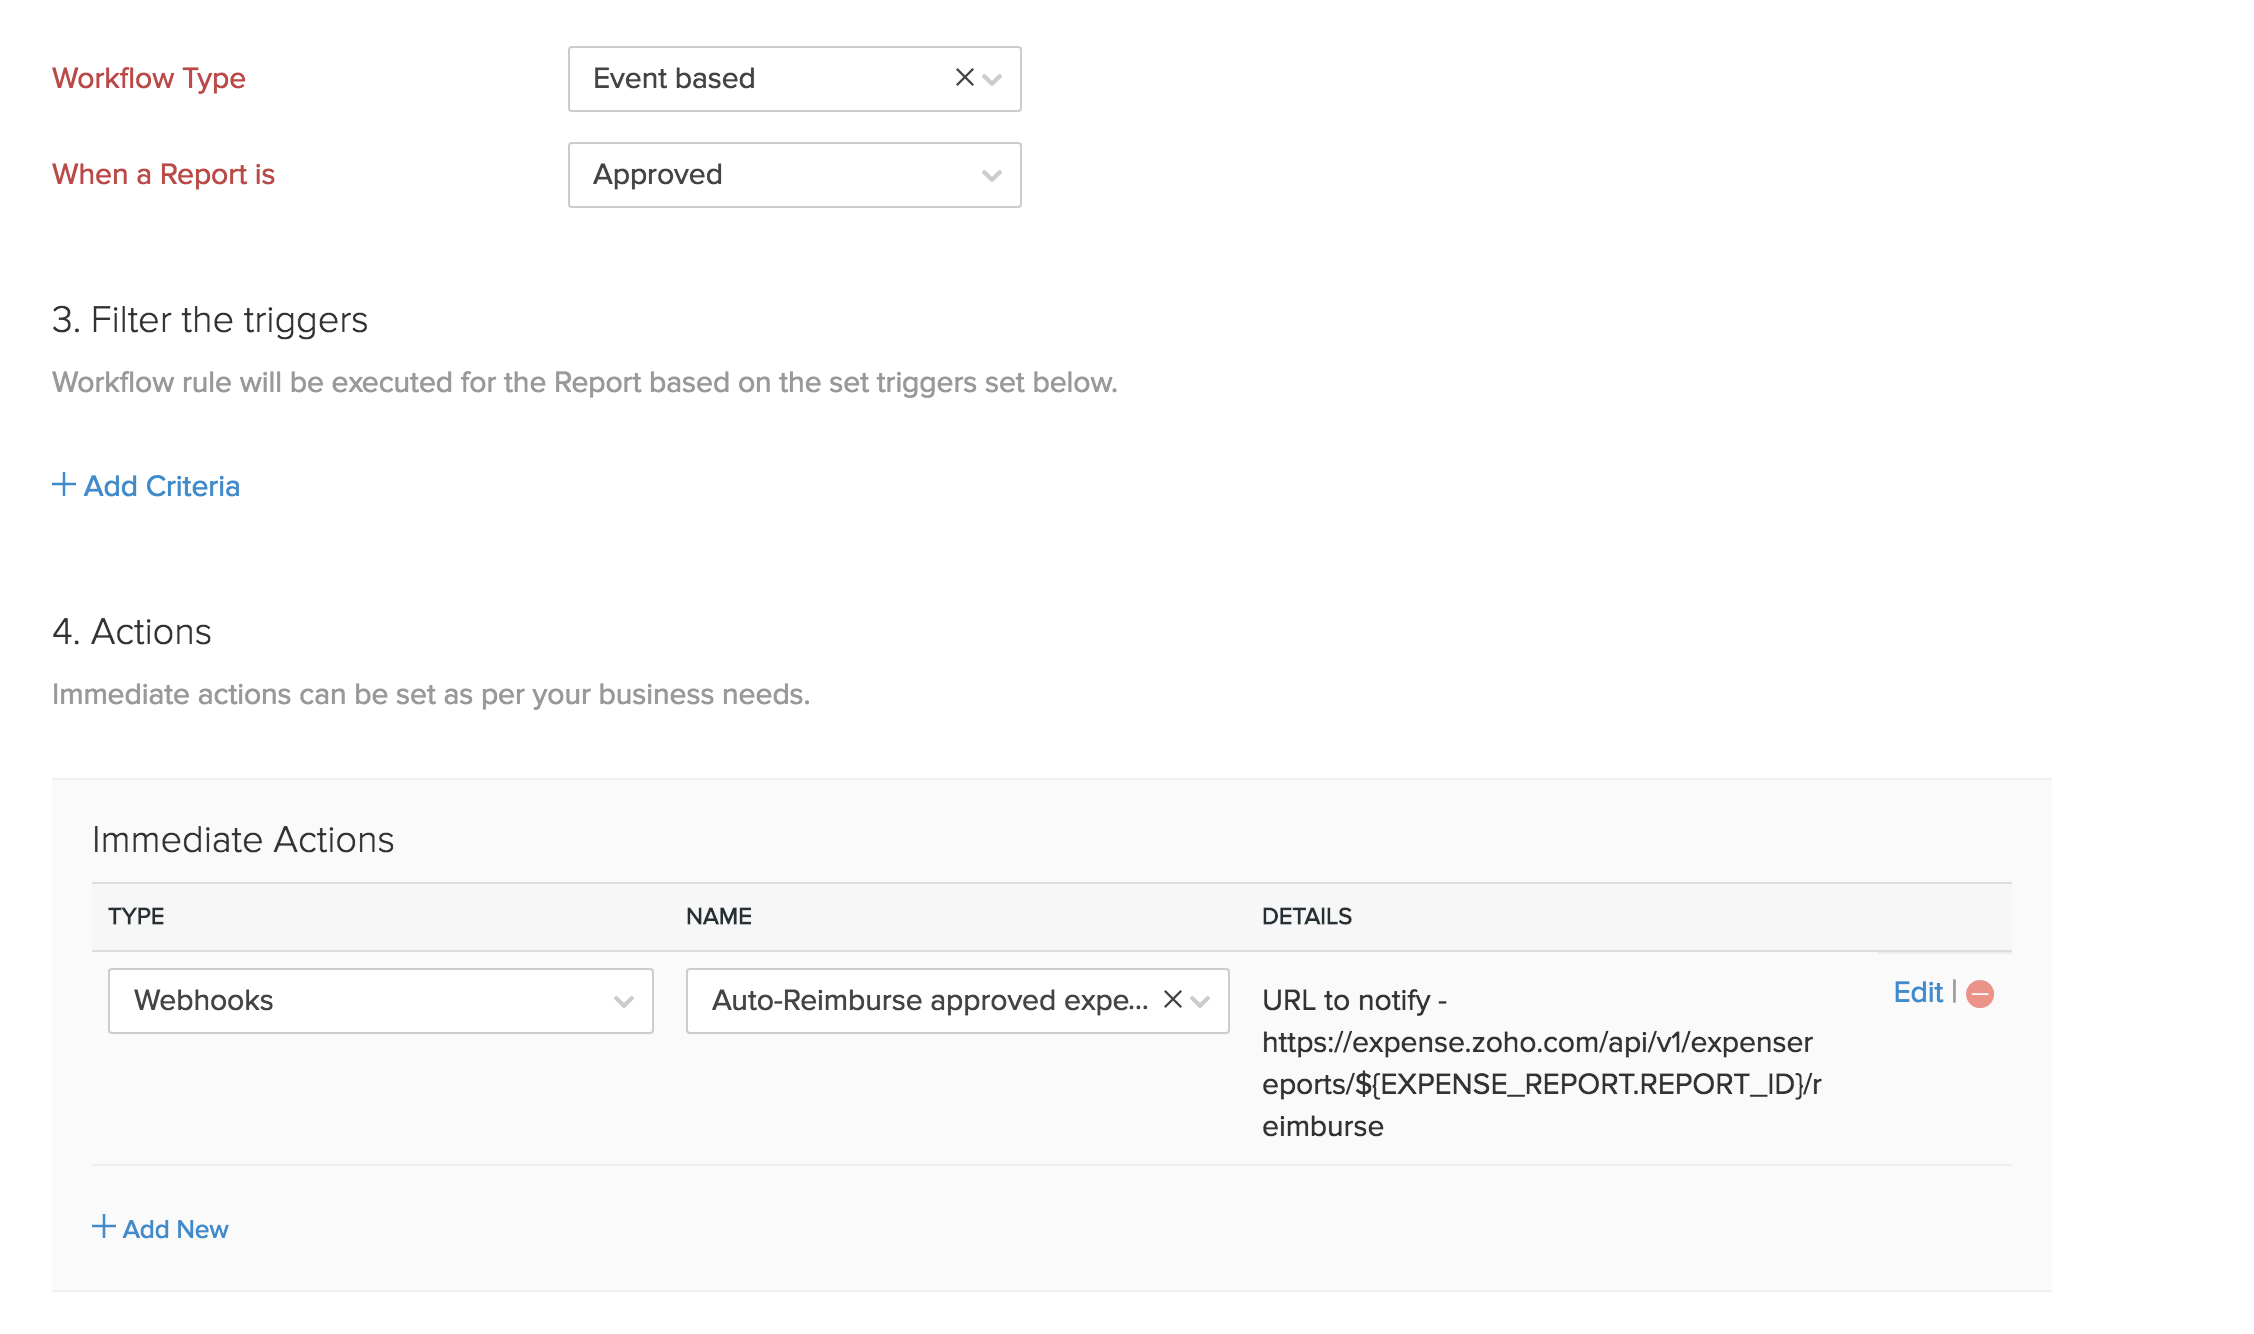Click the TYPE column header
The image size is (2254, 1334).
pyautogui.click(x=135, y=916)
